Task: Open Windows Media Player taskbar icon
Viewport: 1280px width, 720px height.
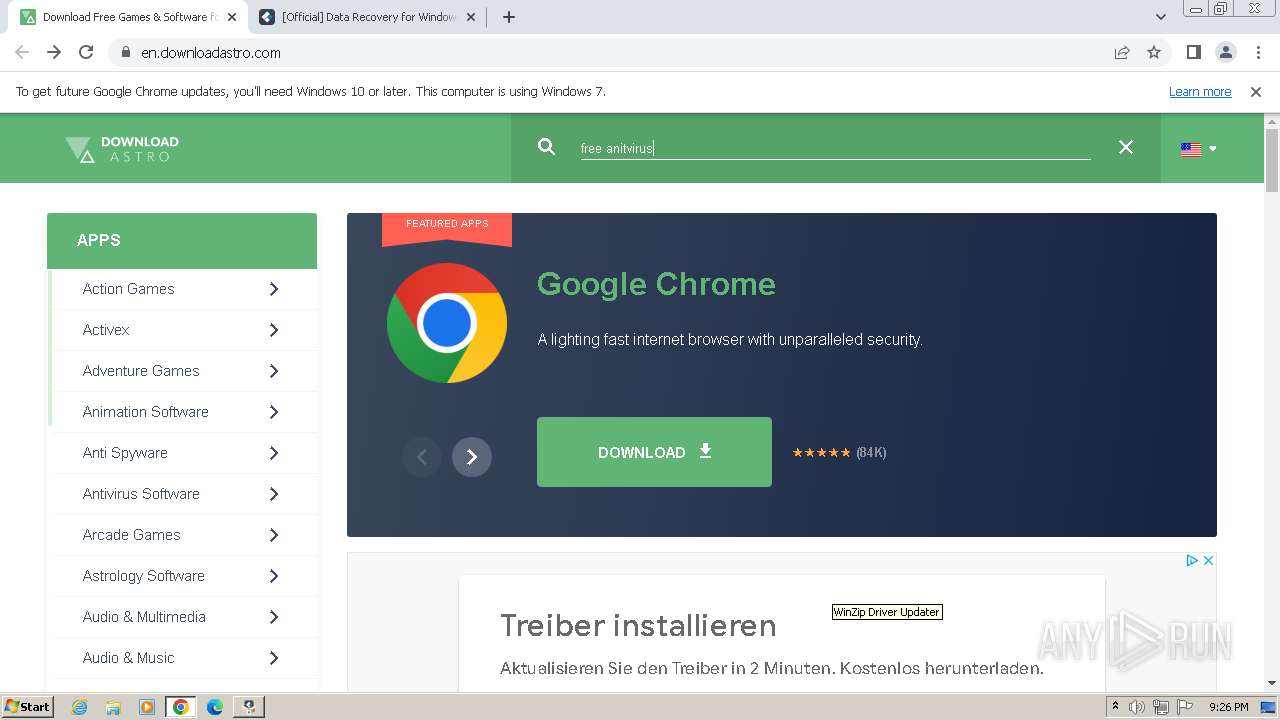Action: (x=147, y=707)
